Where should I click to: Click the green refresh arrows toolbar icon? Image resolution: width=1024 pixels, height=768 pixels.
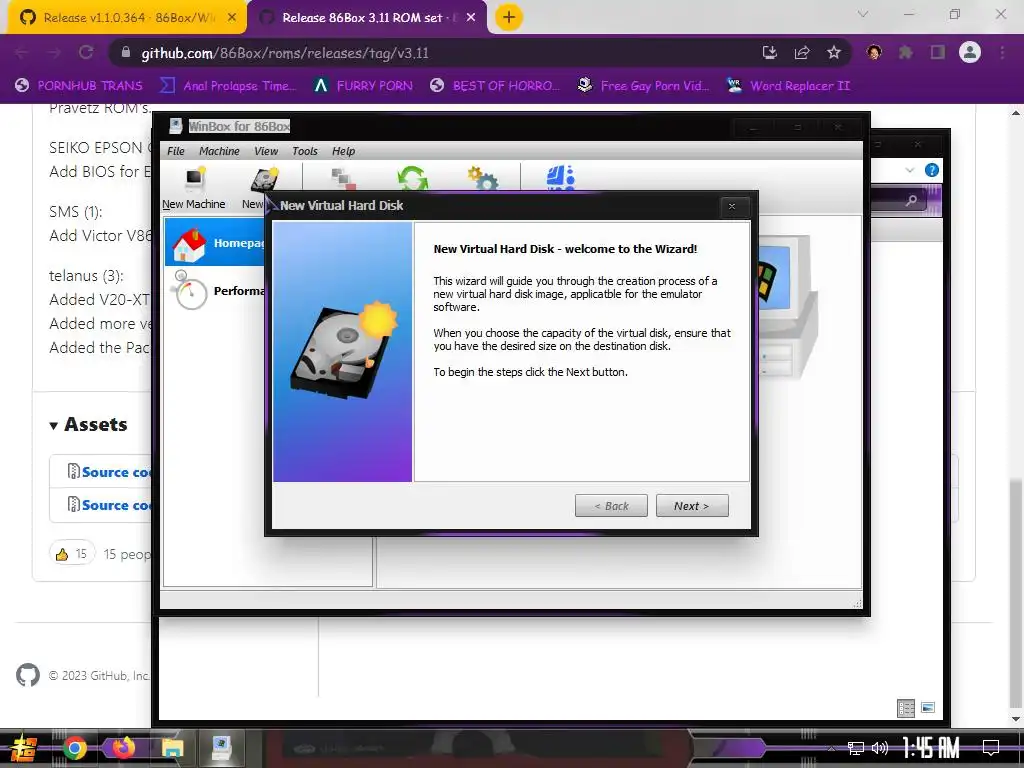(x=412, y=178)
